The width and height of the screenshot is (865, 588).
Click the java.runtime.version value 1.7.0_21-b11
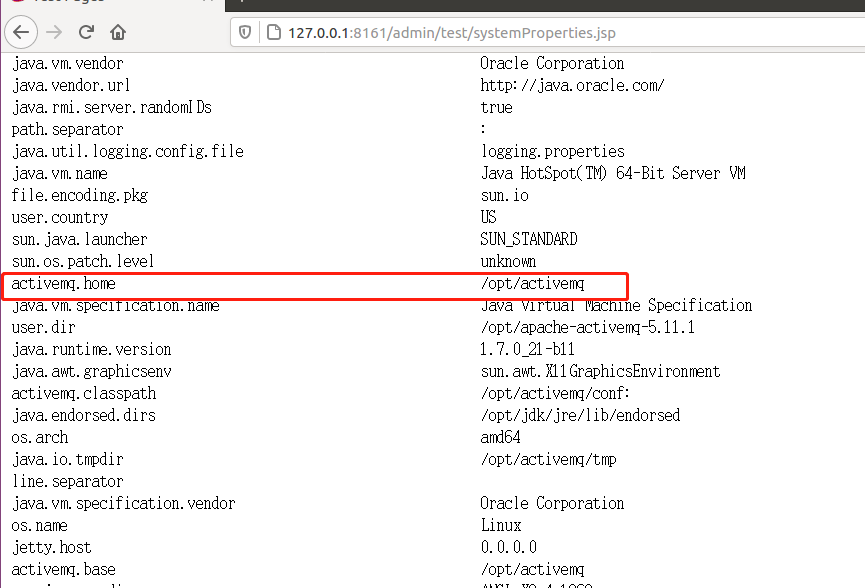(527, 350)
